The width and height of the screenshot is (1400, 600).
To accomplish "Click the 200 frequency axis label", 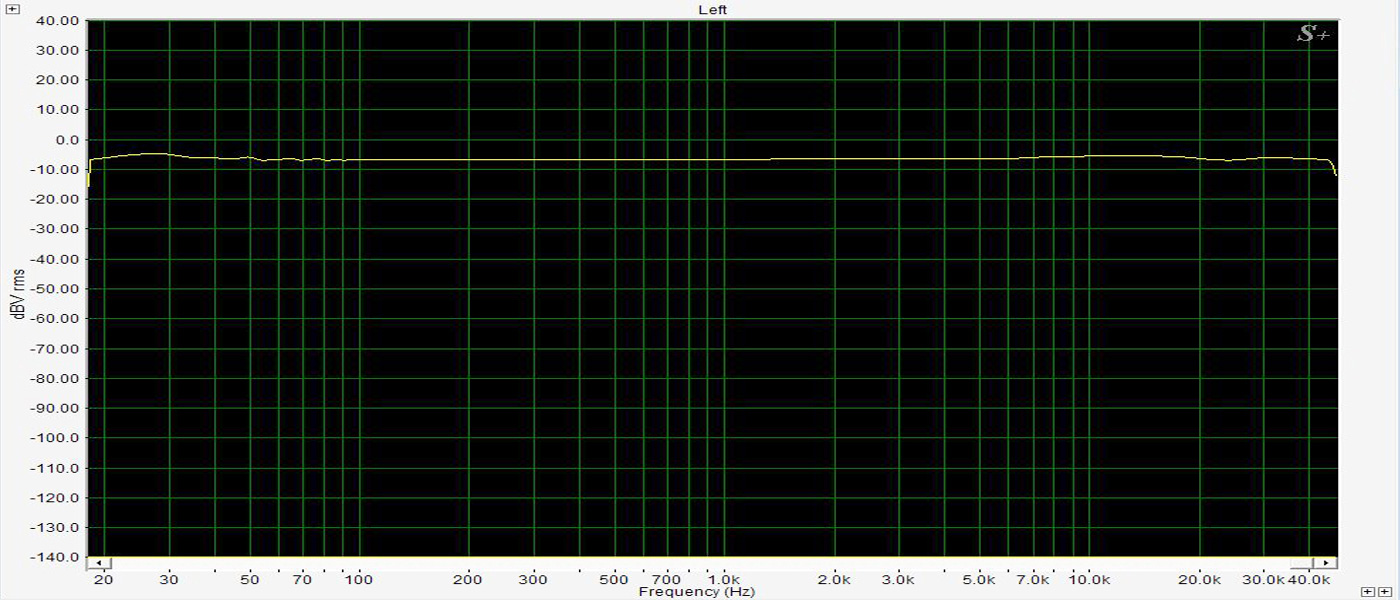I will [x=468, y=580].
